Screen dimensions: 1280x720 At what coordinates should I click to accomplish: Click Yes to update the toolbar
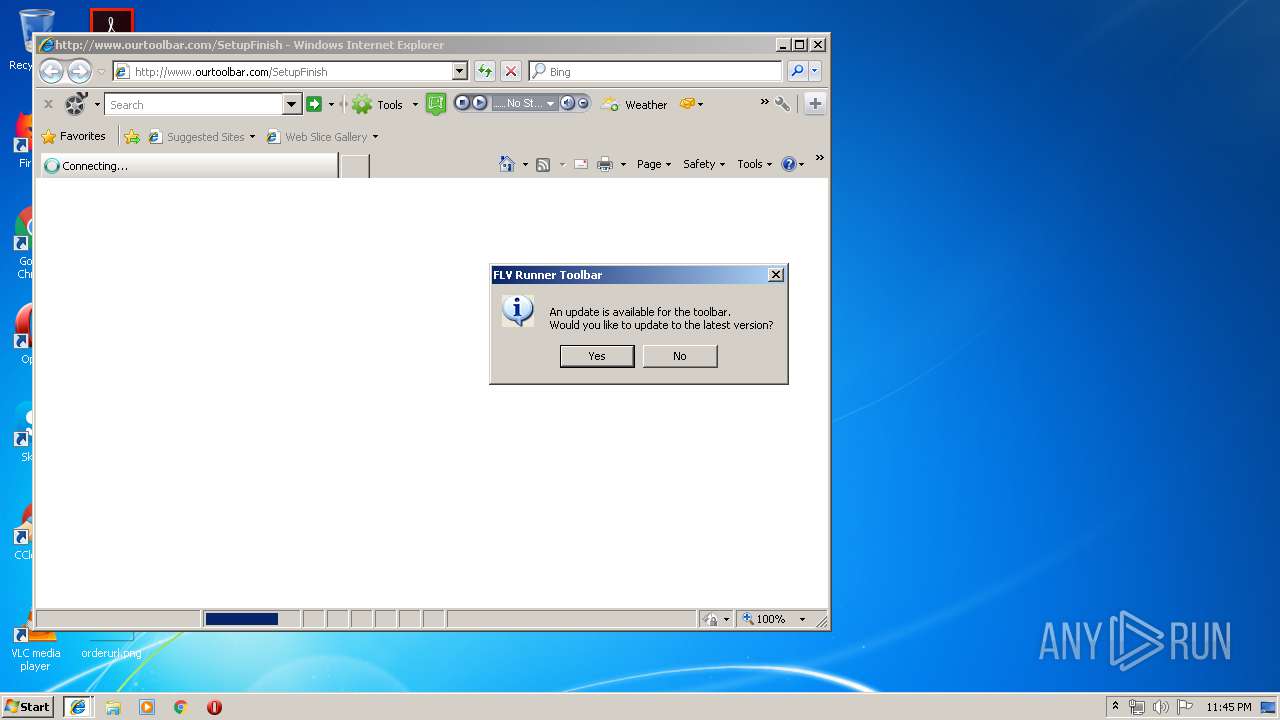597,356
